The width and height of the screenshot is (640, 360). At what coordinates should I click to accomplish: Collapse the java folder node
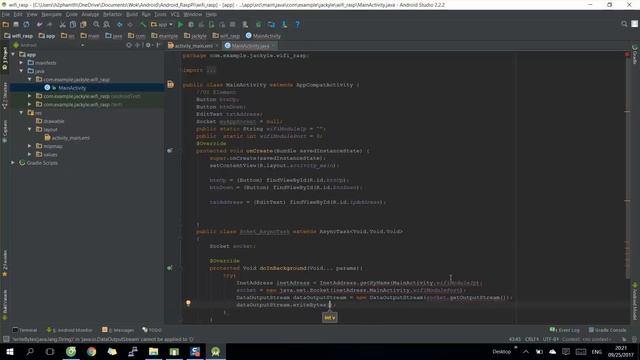[21, 71]
